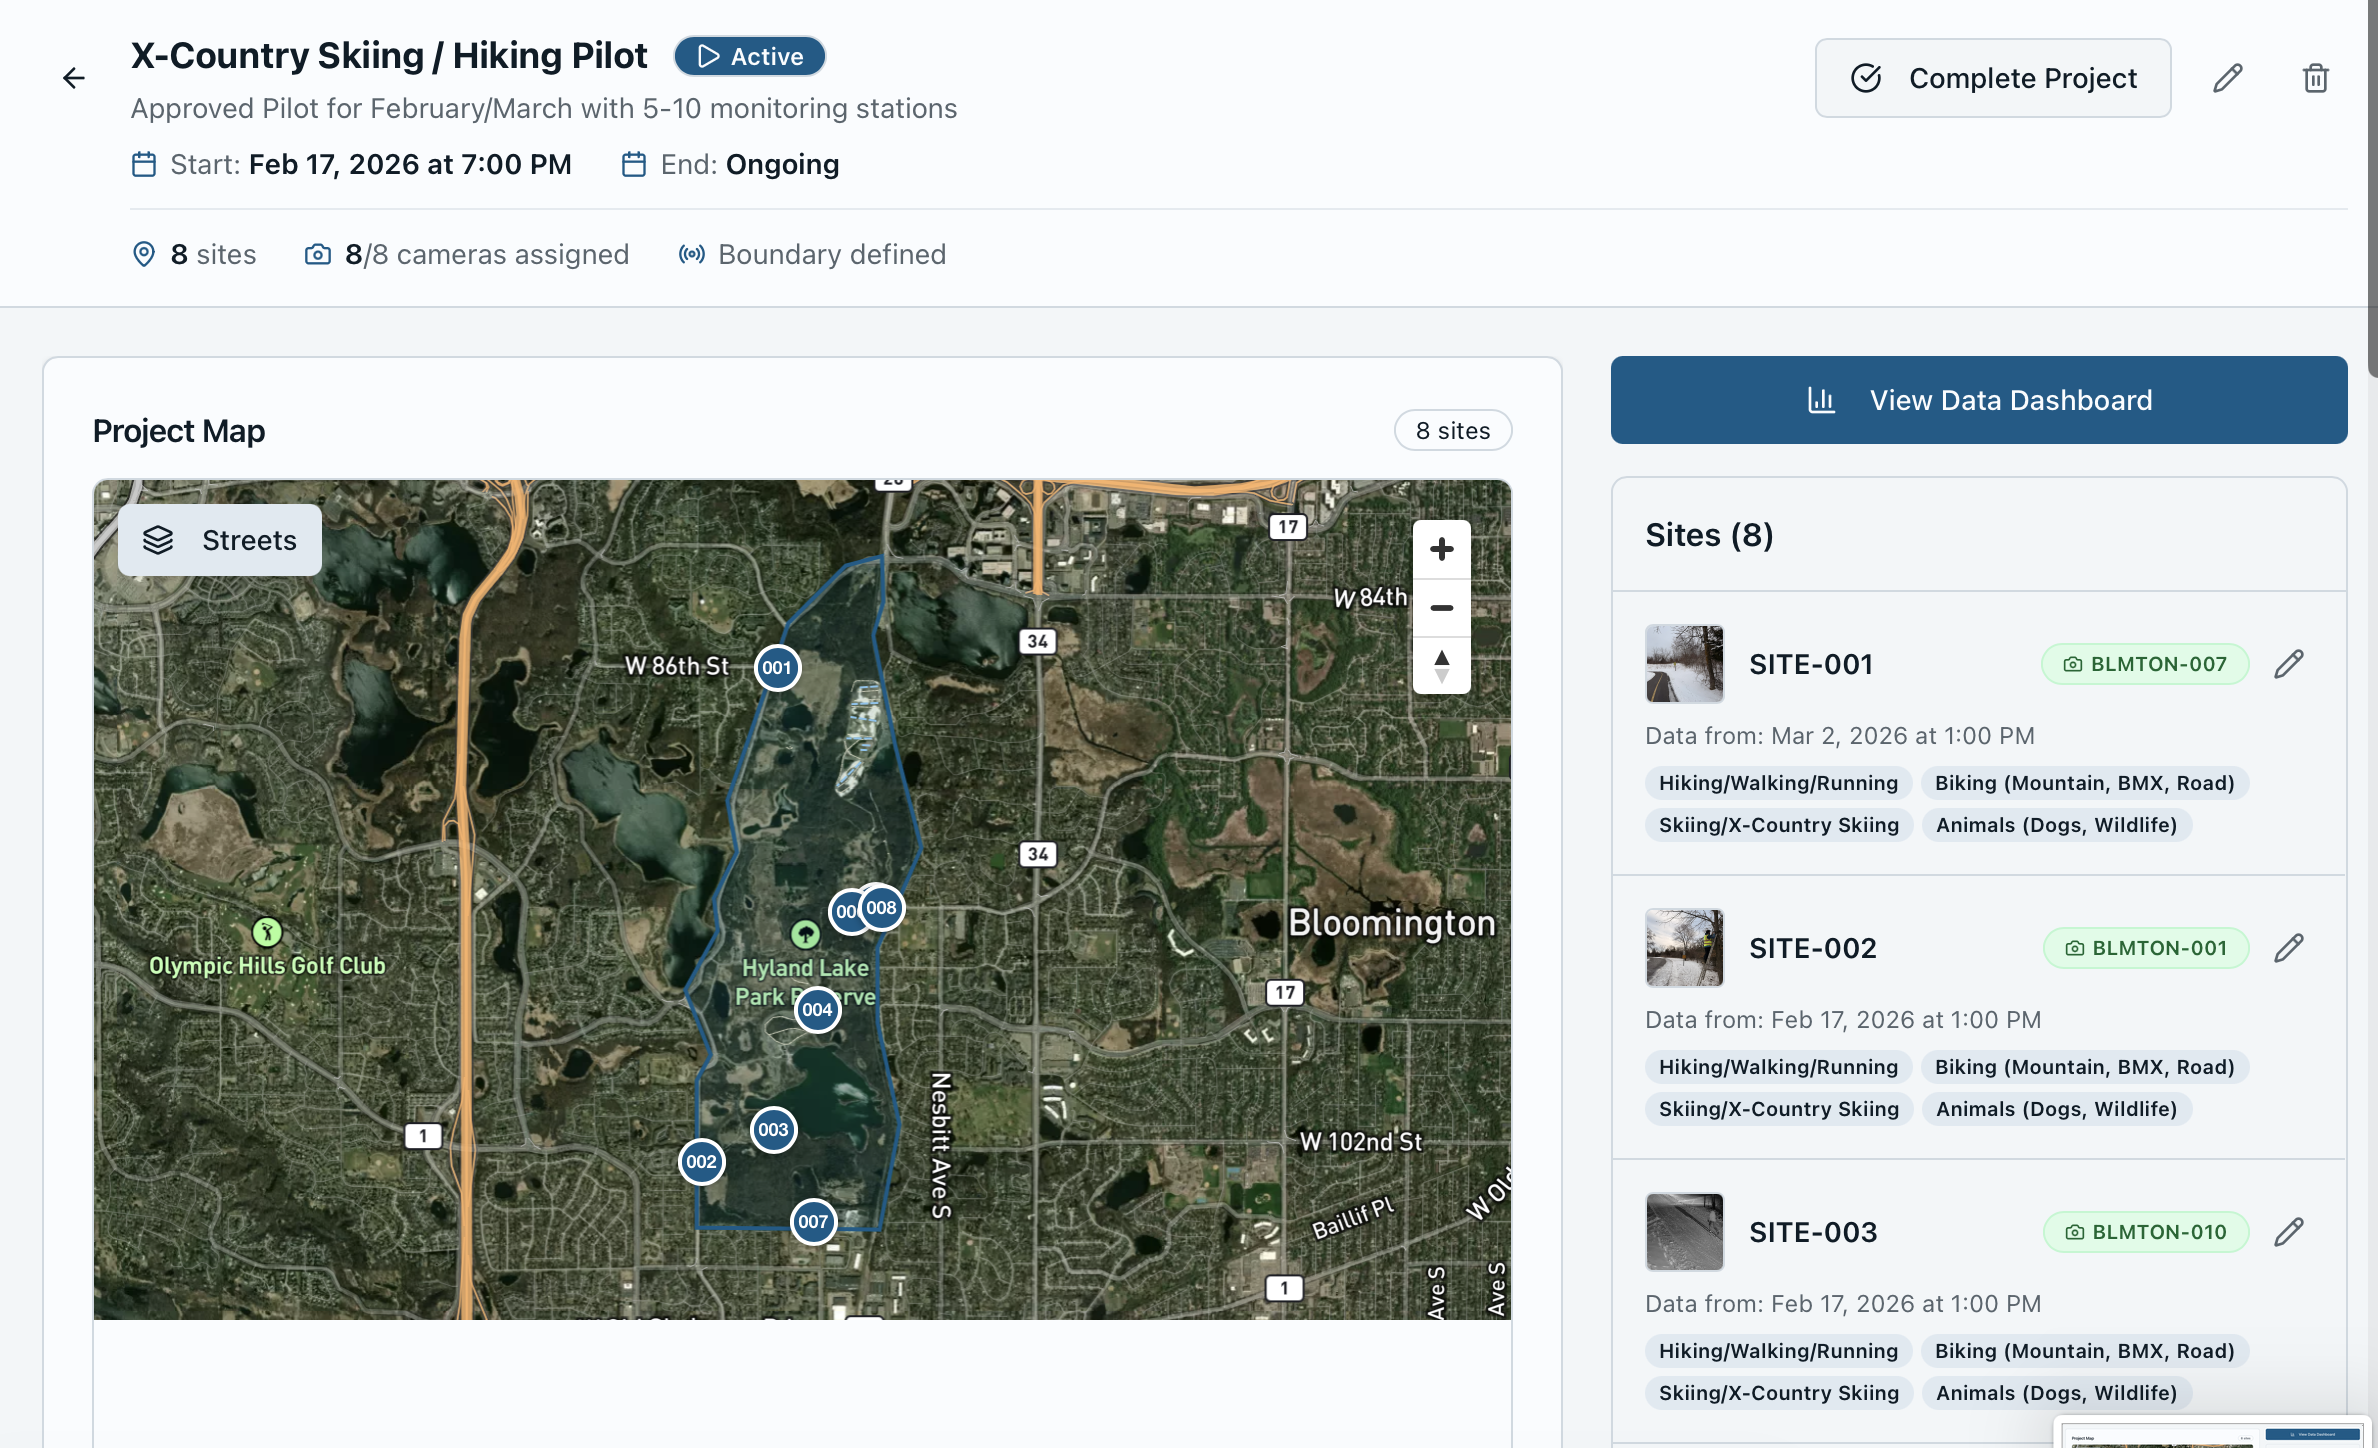This screenshot has width=2378, height=1448.
Task: Click the Boundary defined indicator
Action: pos(812,254)
